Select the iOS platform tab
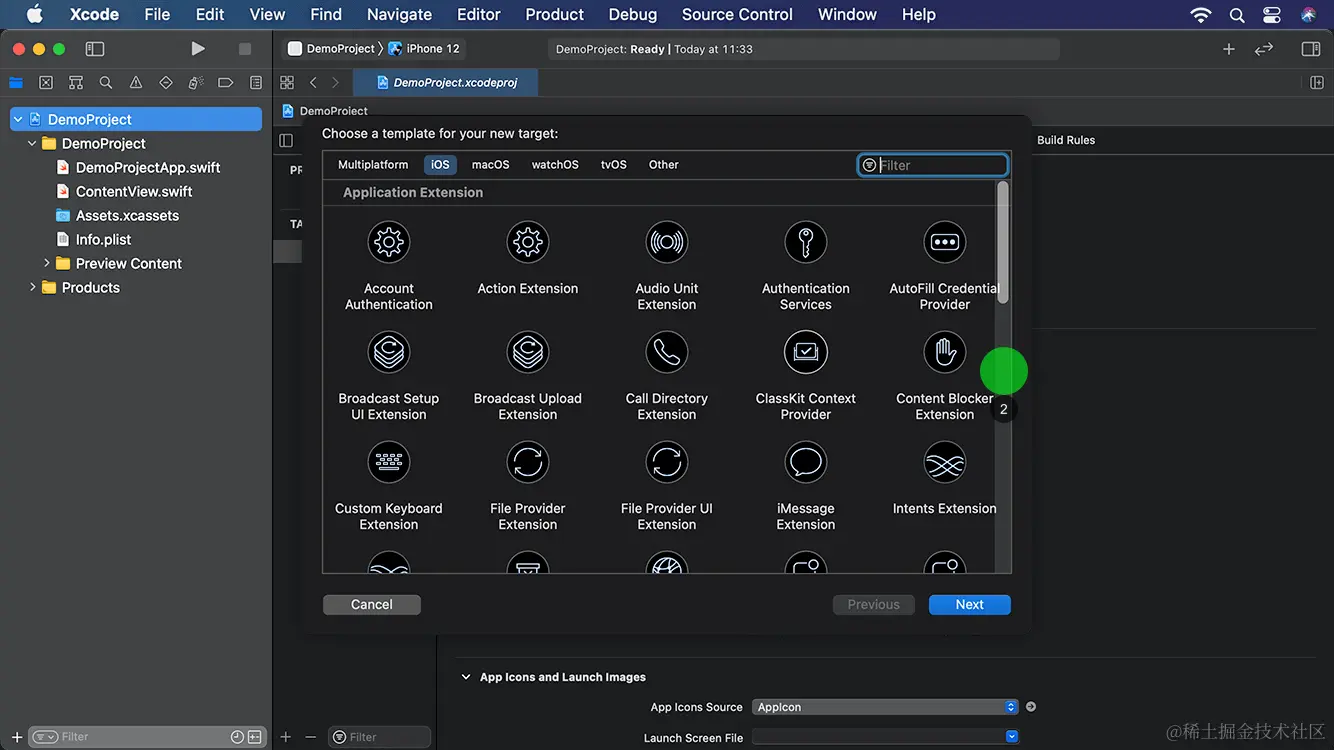Screen dimensions: 1334x750 click(440, 165)
